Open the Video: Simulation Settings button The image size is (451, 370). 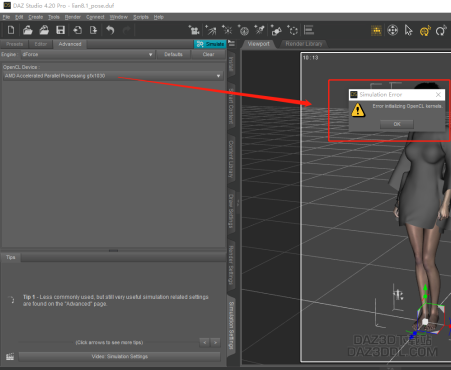pyautogui.click(x=120, y=357)
